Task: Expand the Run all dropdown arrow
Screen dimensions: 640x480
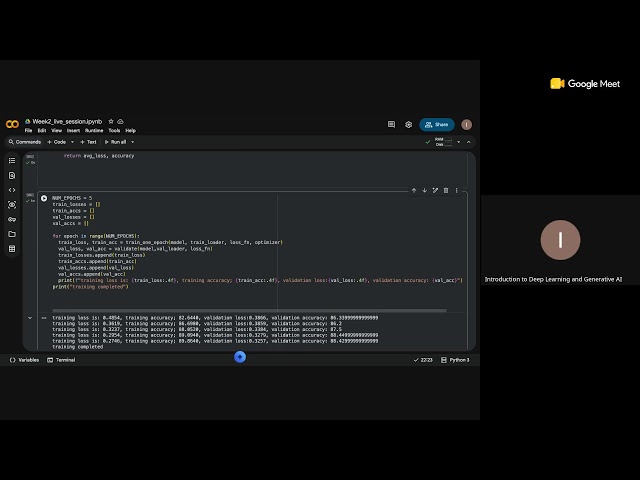Action: pyautogui.click(x=132, y=142)
